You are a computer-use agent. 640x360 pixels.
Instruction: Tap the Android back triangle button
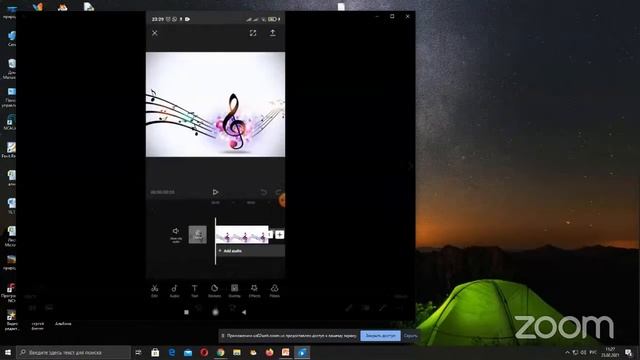click(244, 312)
